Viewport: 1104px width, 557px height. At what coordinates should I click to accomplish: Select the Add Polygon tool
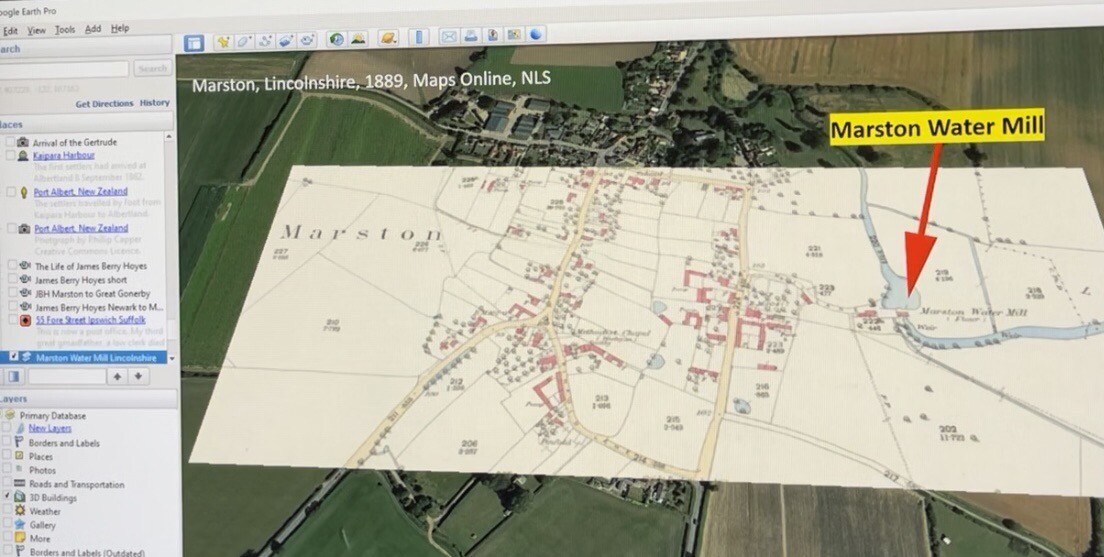(244, 41)
